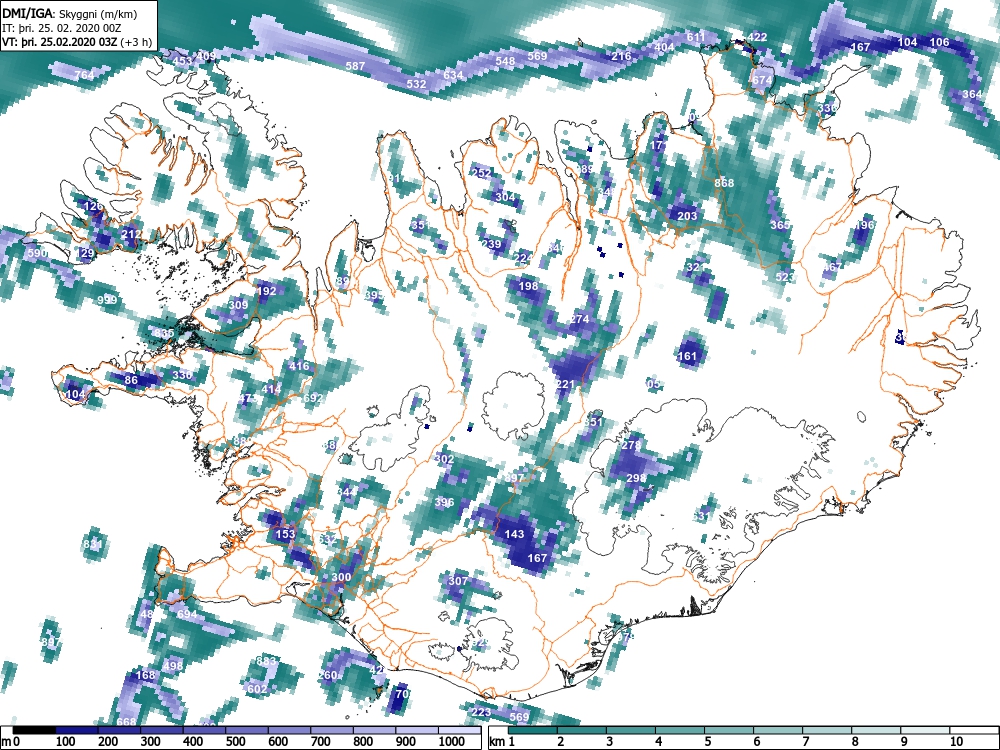Select the map value 216
Screen dimensions: 1000x750
621,56
